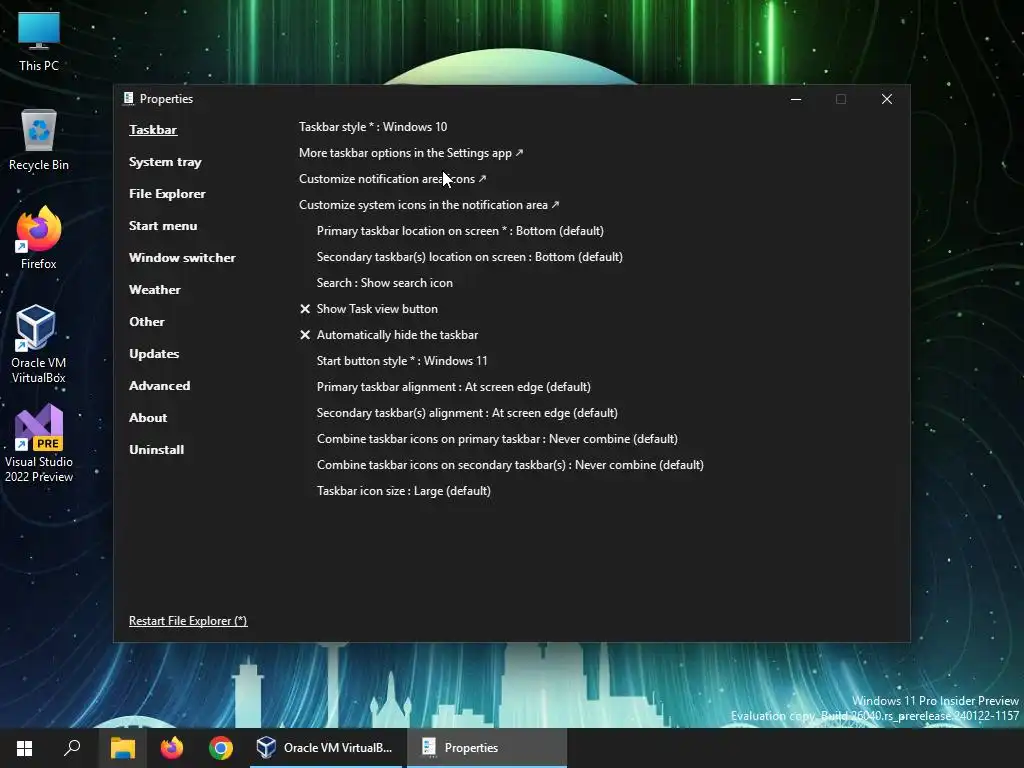Open the System tray section

165,162
